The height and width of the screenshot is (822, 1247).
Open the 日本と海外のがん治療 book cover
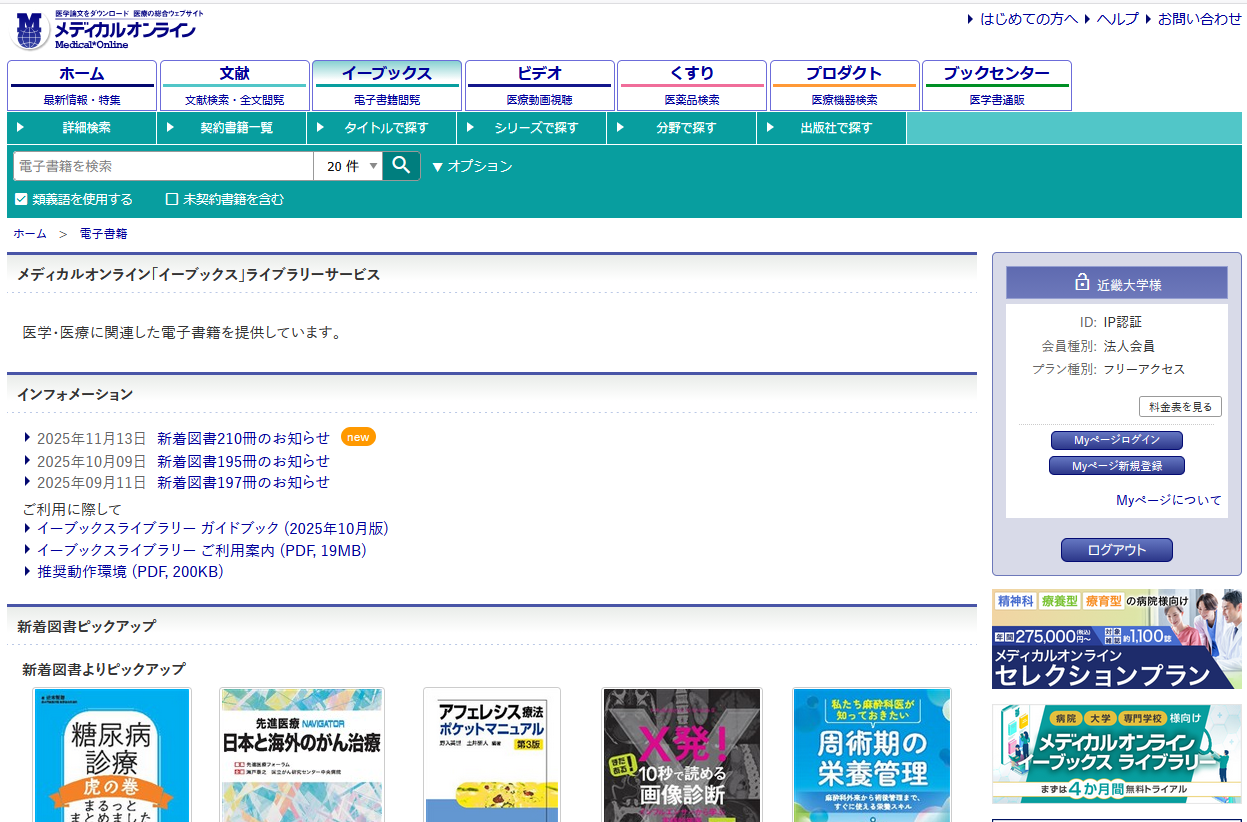coord(302,755)
